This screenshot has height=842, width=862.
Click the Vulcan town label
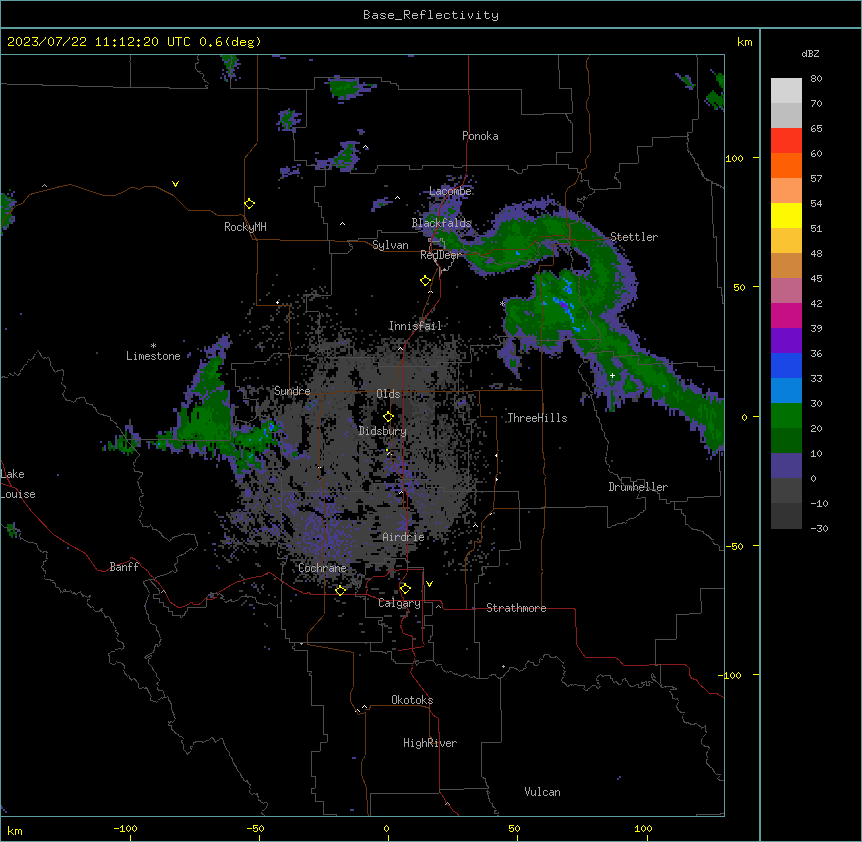543,792
